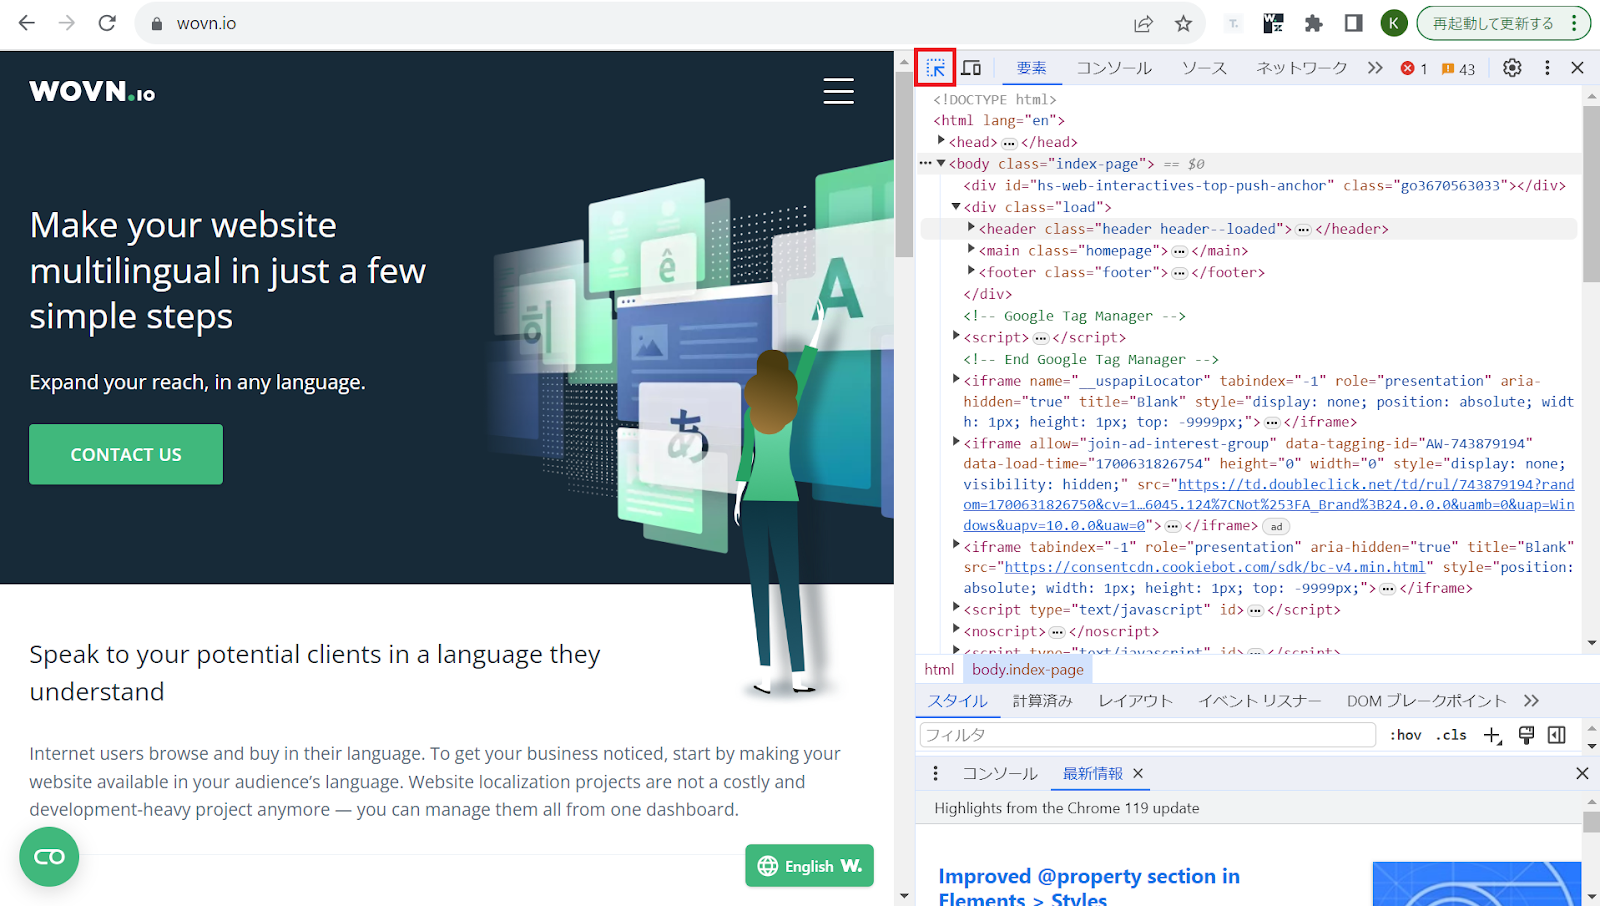This screenshot has height=906, width=1600.
Task: Open DevTools settings gear
Action: click(x=1512, y=68)
